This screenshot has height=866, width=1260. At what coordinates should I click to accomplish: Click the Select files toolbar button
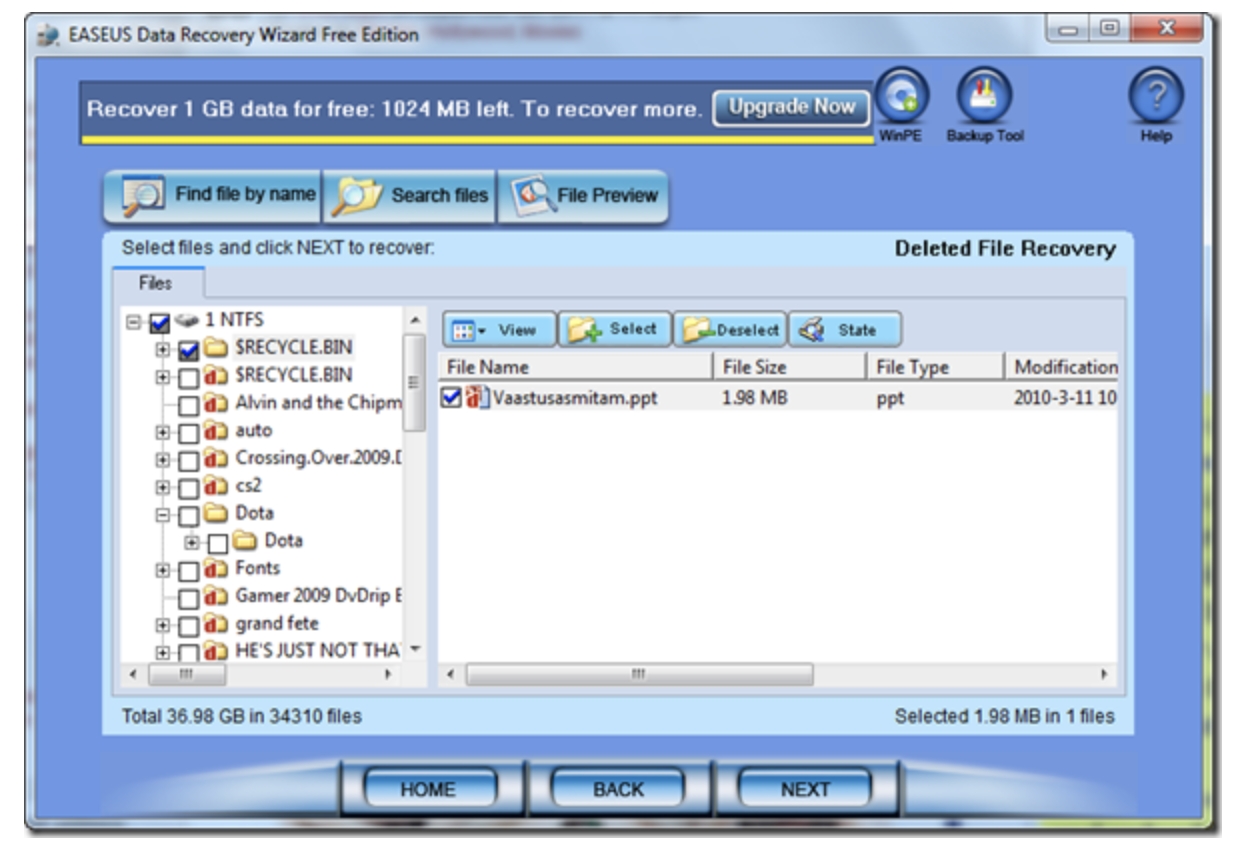click(614, 329)
